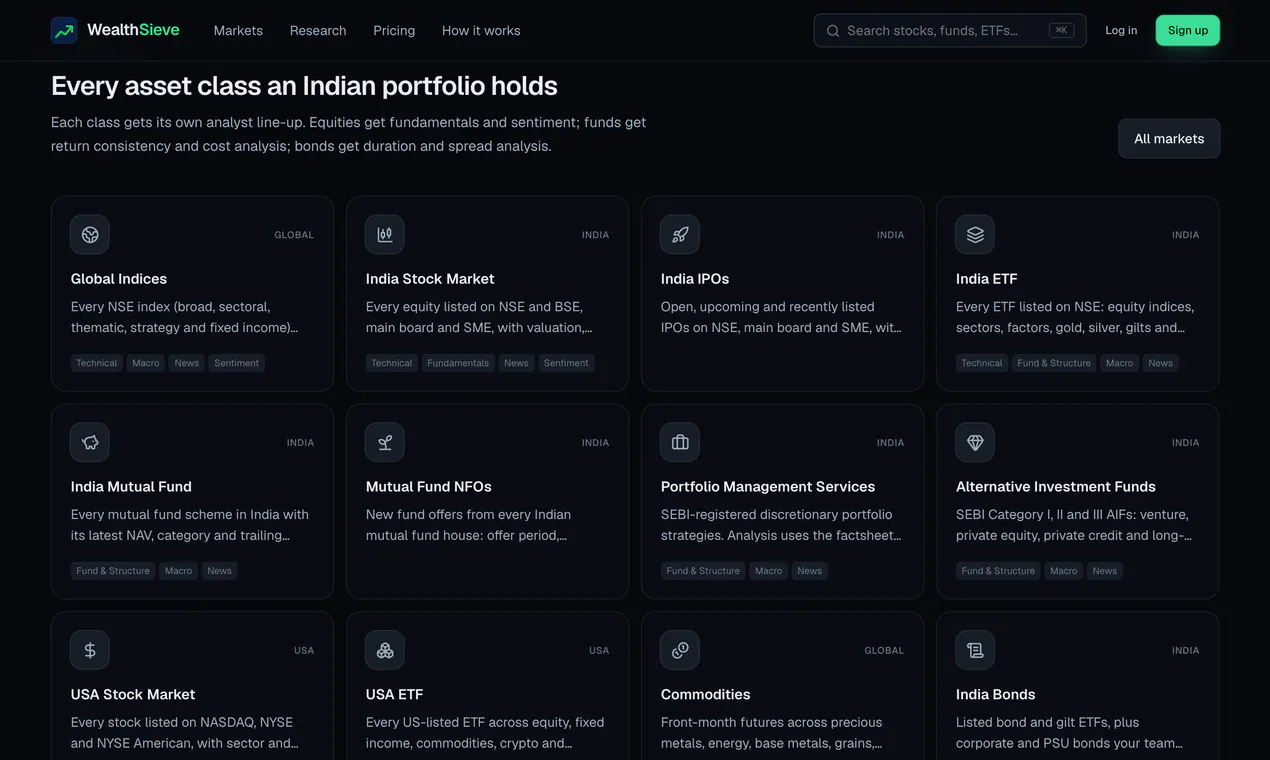Click the search magnifier icon
The width and height of the screenshot is (1270, 760).
pyautogui.click(x=833, y=31)
